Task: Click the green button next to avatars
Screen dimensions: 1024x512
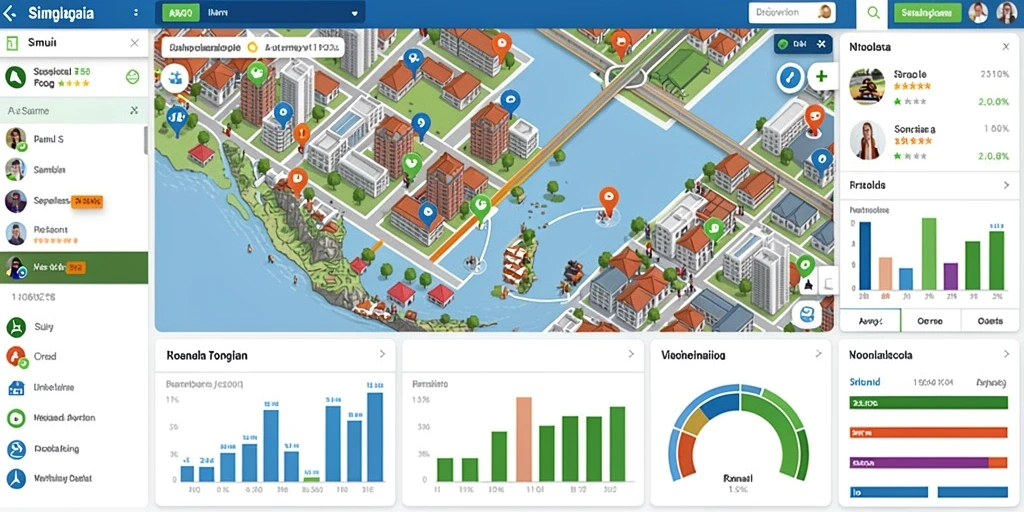Action: 927,13
